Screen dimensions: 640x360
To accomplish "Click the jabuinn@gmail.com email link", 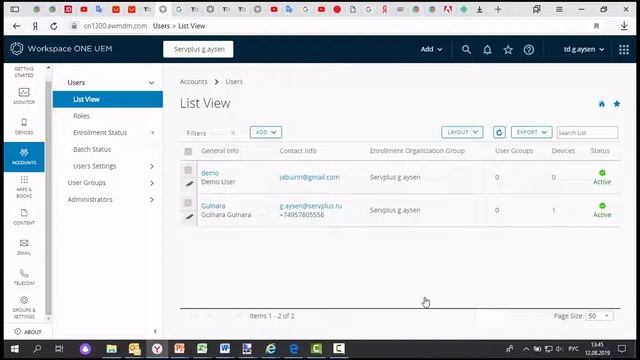I will coord(309,177).
